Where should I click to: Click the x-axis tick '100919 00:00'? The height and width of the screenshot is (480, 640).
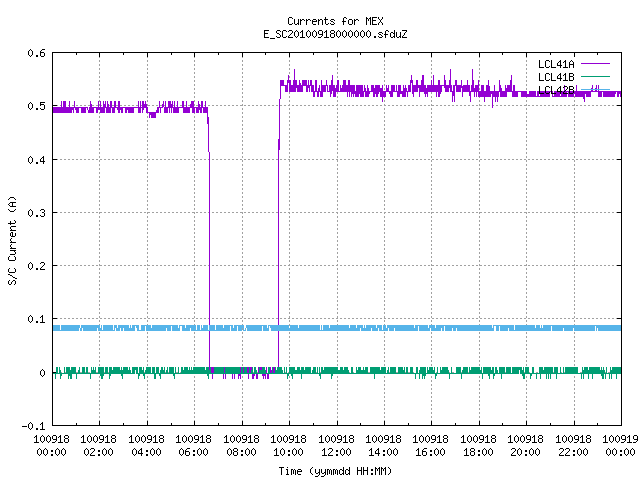click(x=620, y=446)
